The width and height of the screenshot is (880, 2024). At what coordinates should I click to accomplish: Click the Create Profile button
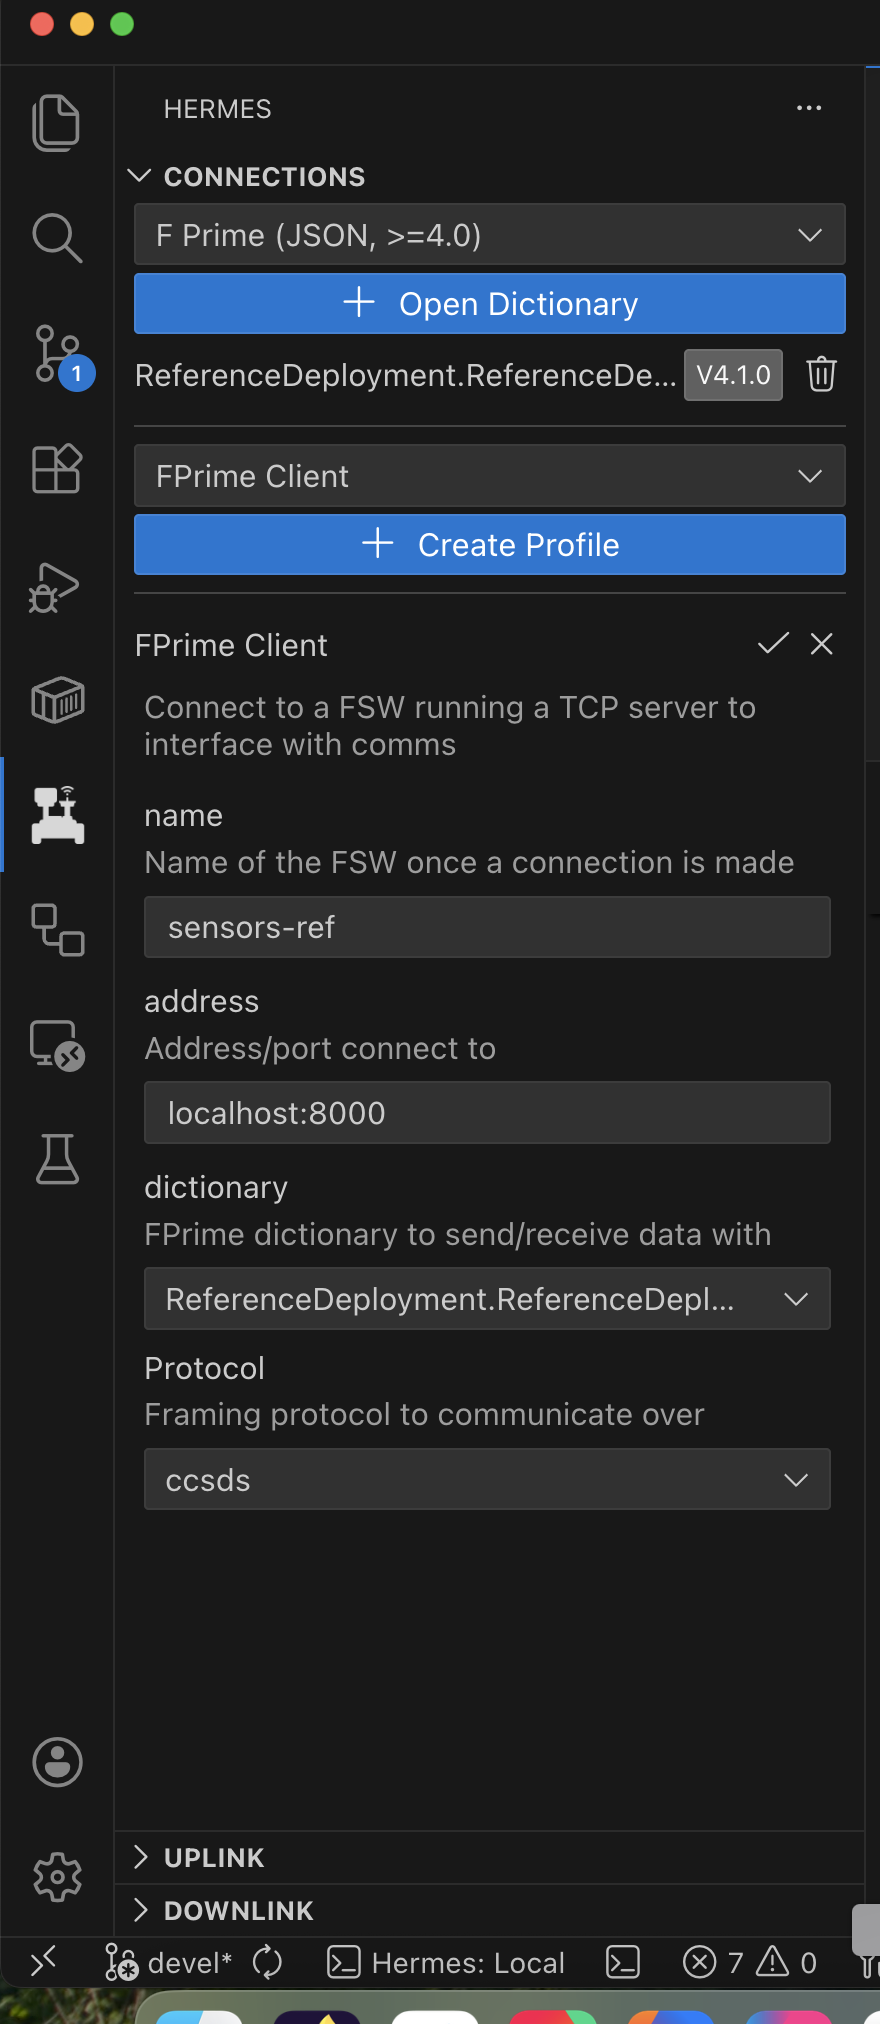click(x=489, y=545)
